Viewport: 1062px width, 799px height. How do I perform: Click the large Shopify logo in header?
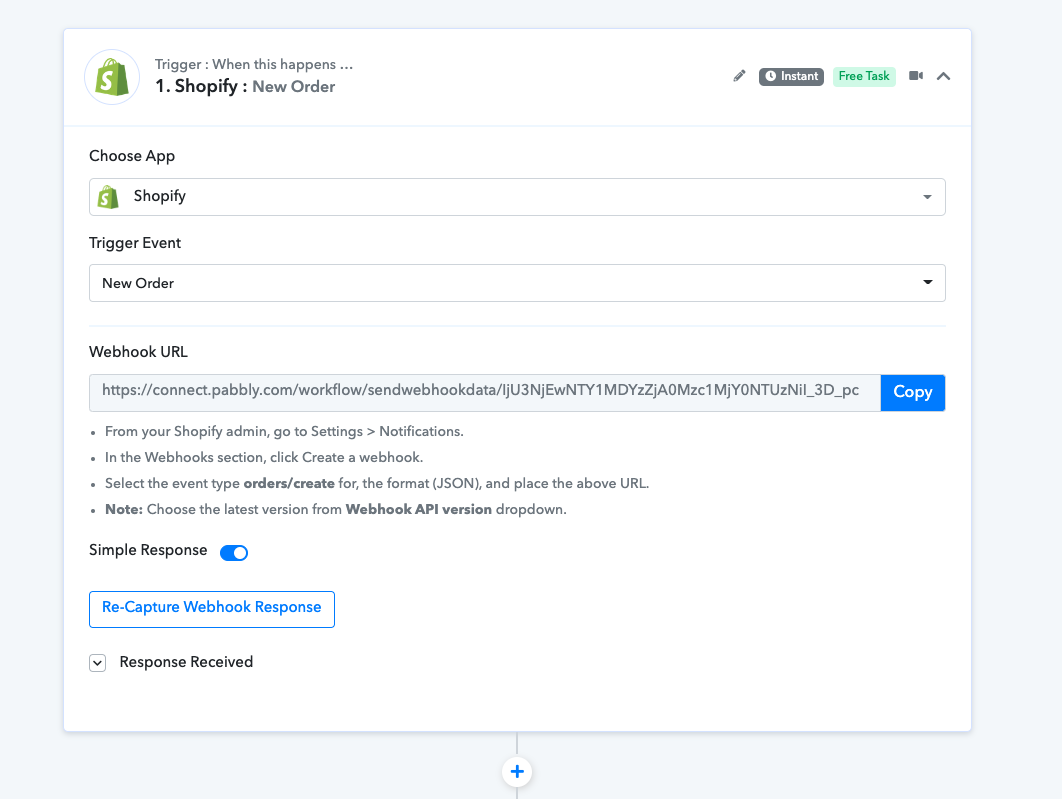112,77
